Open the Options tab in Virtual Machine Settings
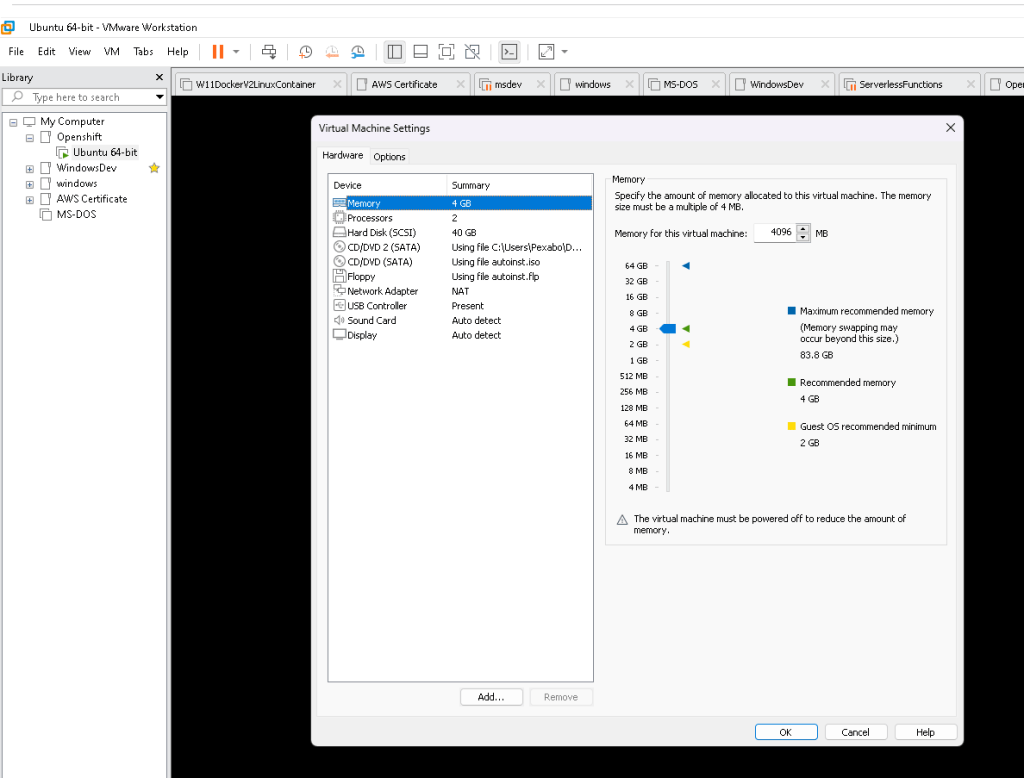Screen dimensions: 1024x778 (x=389, y=157)
